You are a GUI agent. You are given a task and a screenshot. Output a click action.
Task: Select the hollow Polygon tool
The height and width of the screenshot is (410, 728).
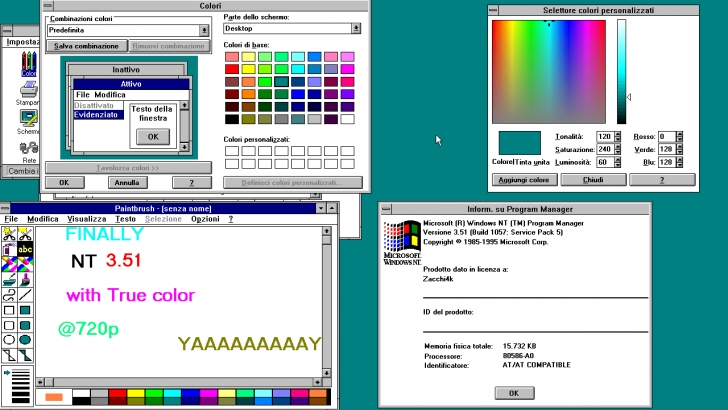[9, 355]
